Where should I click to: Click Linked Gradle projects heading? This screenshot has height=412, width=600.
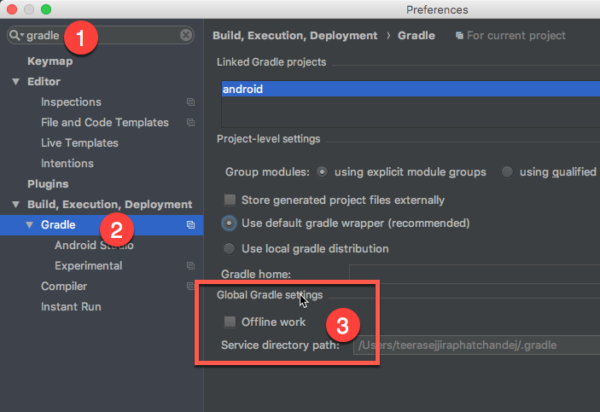pyautogui.click(x=271, y=62)
